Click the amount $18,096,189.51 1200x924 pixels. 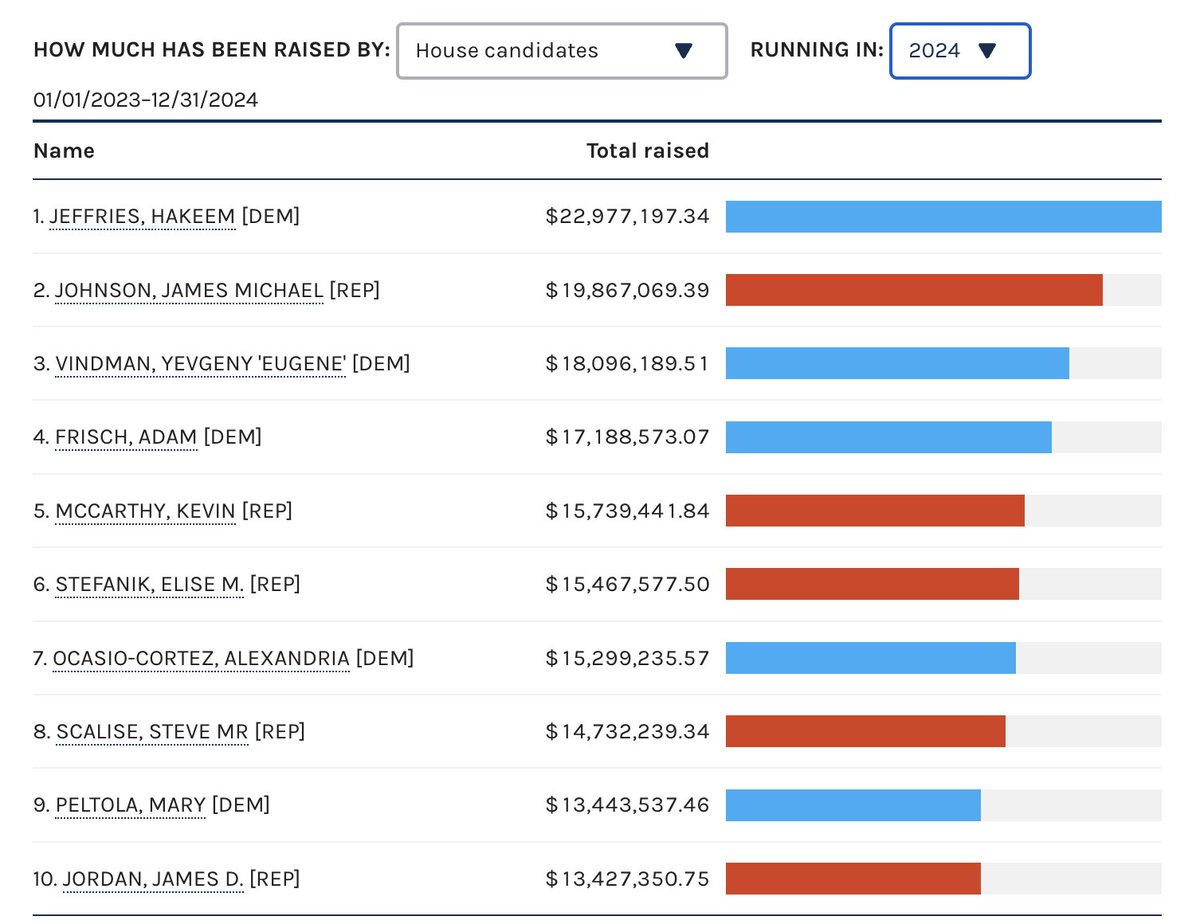pyautogui.click(x=627, y=363)
